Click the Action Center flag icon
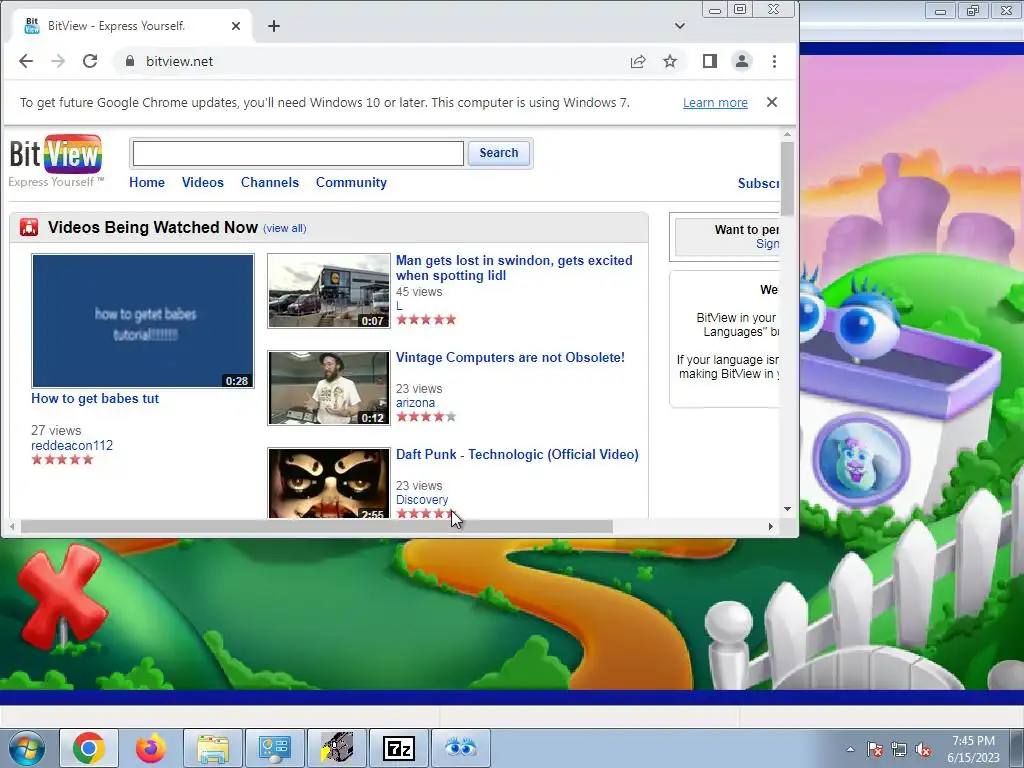This screenshot has width=1024, height=768. click(874, 750)
